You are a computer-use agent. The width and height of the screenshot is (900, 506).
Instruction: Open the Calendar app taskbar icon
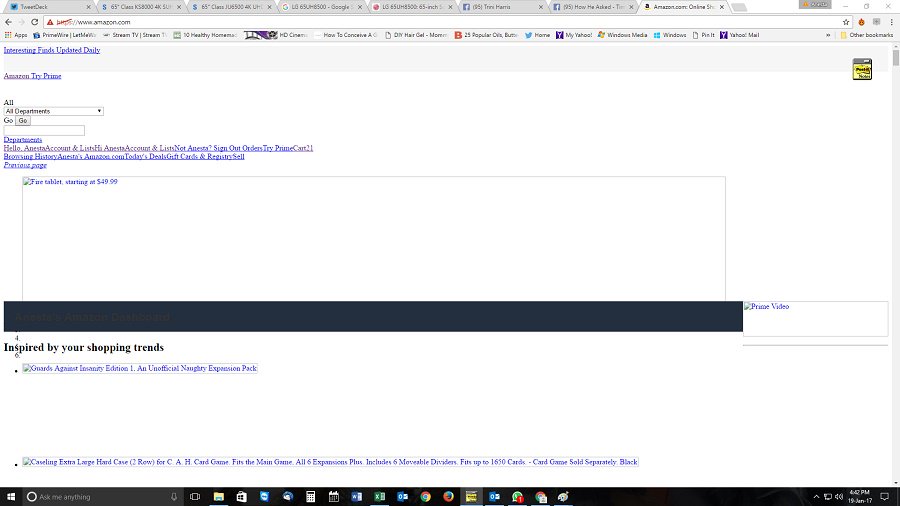tap(333, 497)
